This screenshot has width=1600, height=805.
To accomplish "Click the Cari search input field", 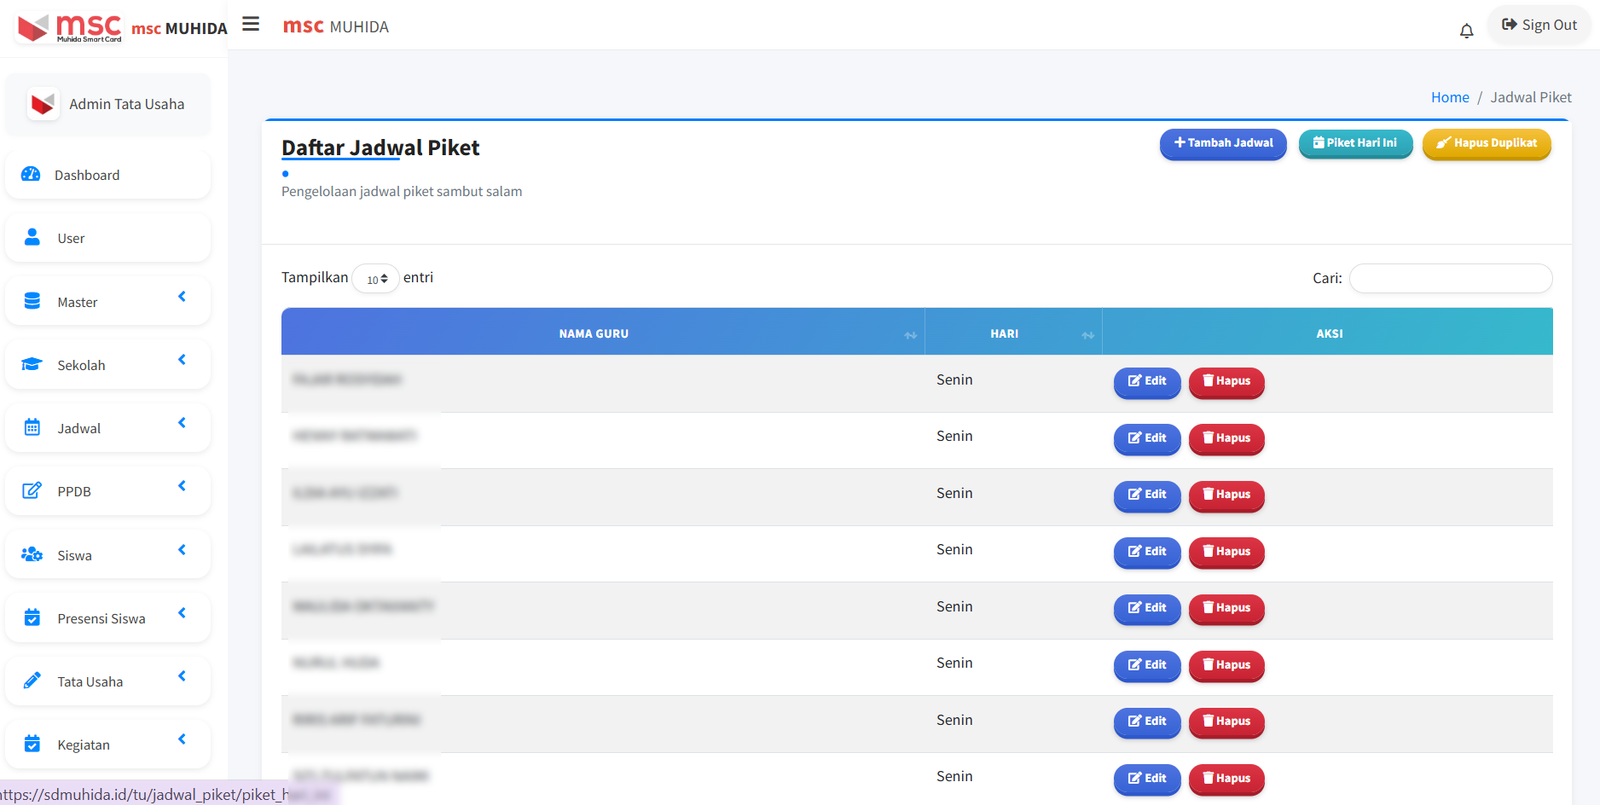I will [x=1450, y=278].
